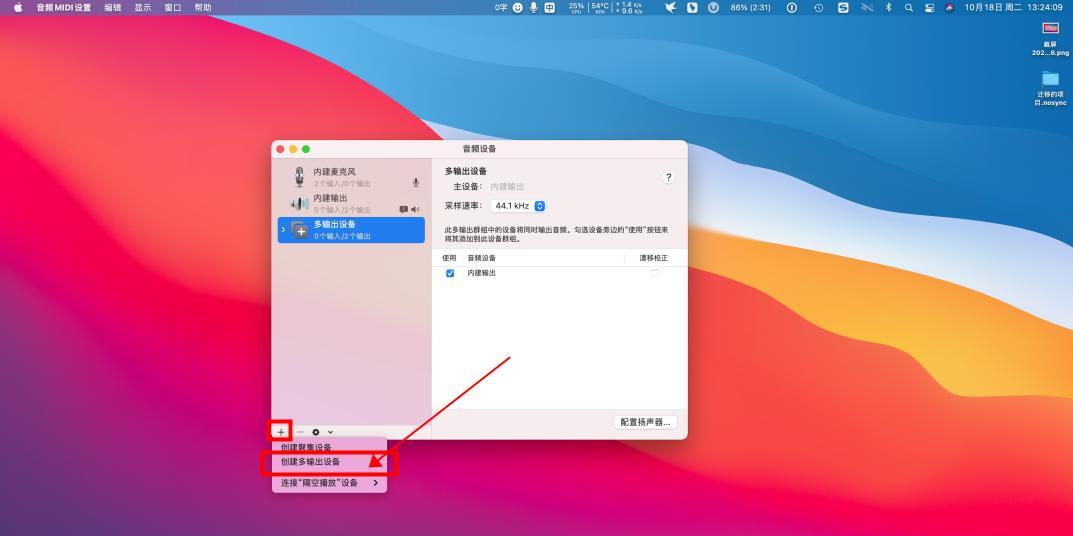The image size is (1073, 536).
Task: Click the microphone device icon for 内建麦克风
Action: [299, 177]
